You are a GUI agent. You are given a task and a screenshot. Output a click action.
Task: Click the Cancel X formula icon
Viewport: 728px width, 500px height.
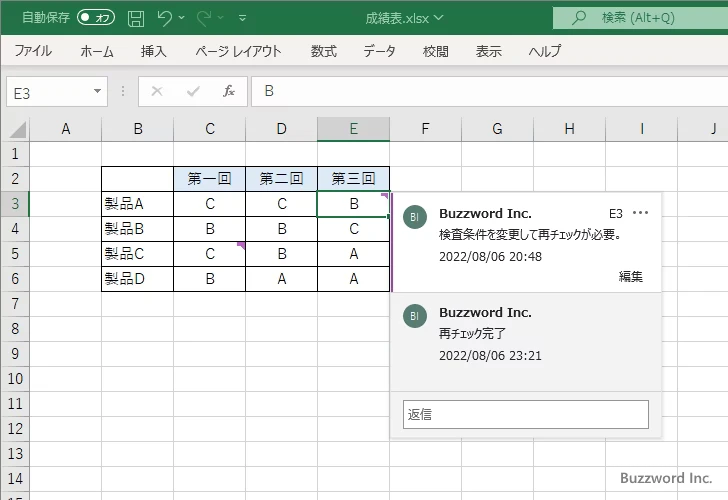tap(157, 91)
